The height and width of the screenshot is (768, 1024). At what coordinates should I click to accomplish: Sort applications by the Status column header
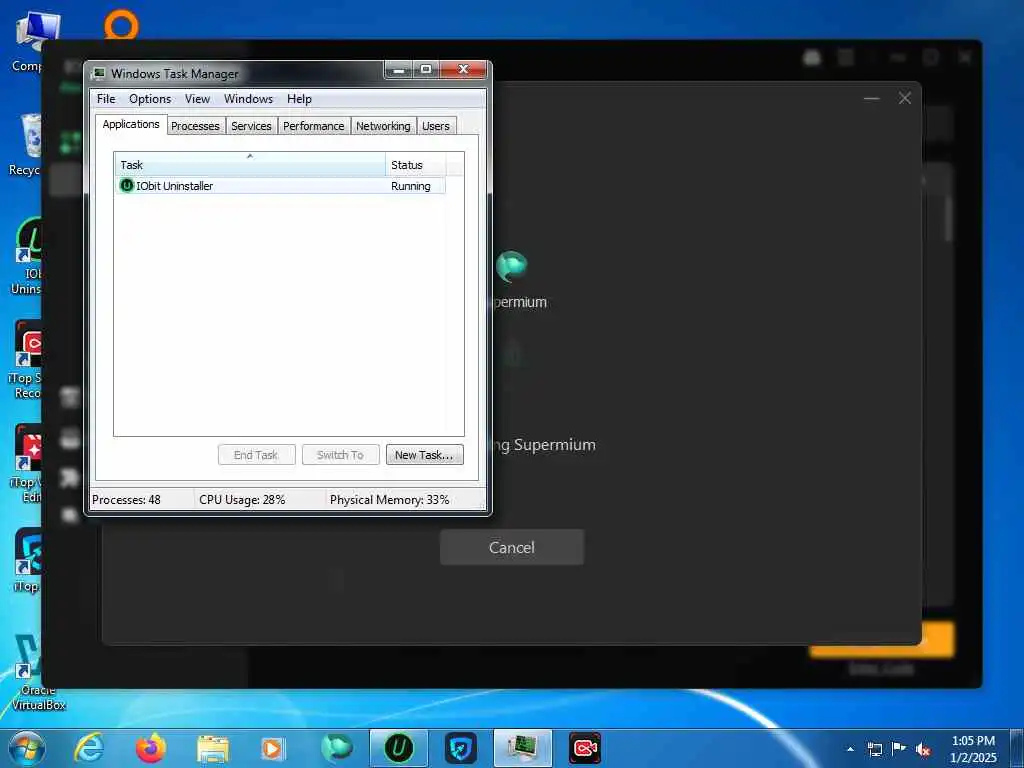point(415,165)
